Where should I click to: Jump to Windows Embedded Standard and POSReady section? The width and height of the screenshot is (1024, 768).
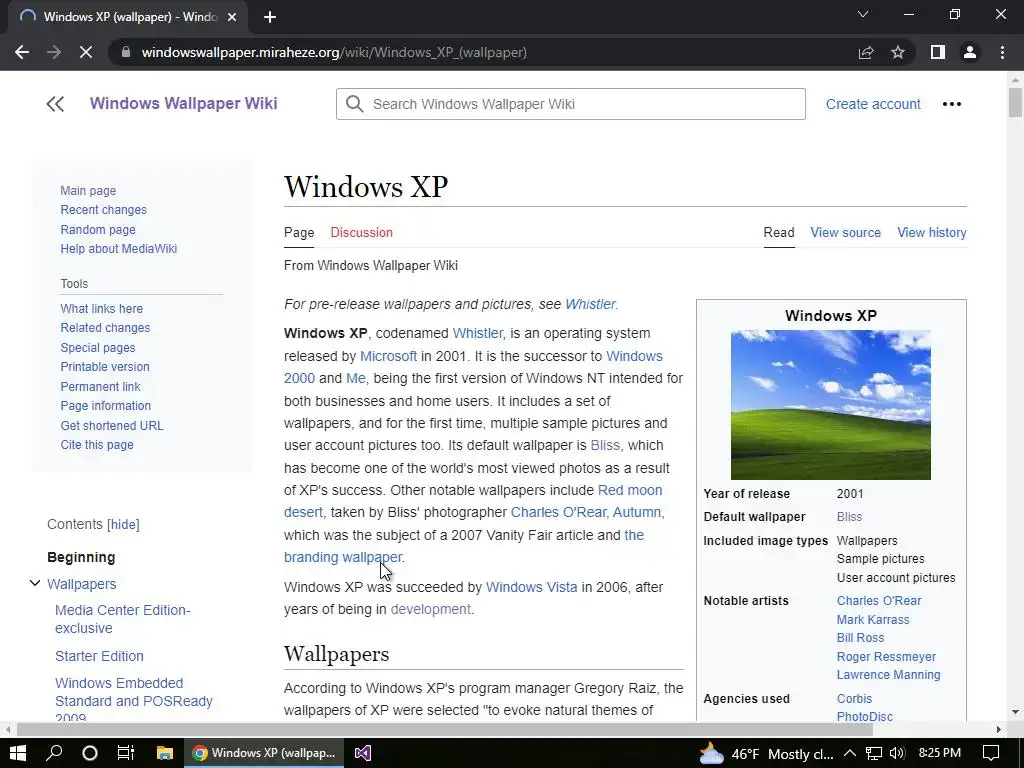pos(134,698)
